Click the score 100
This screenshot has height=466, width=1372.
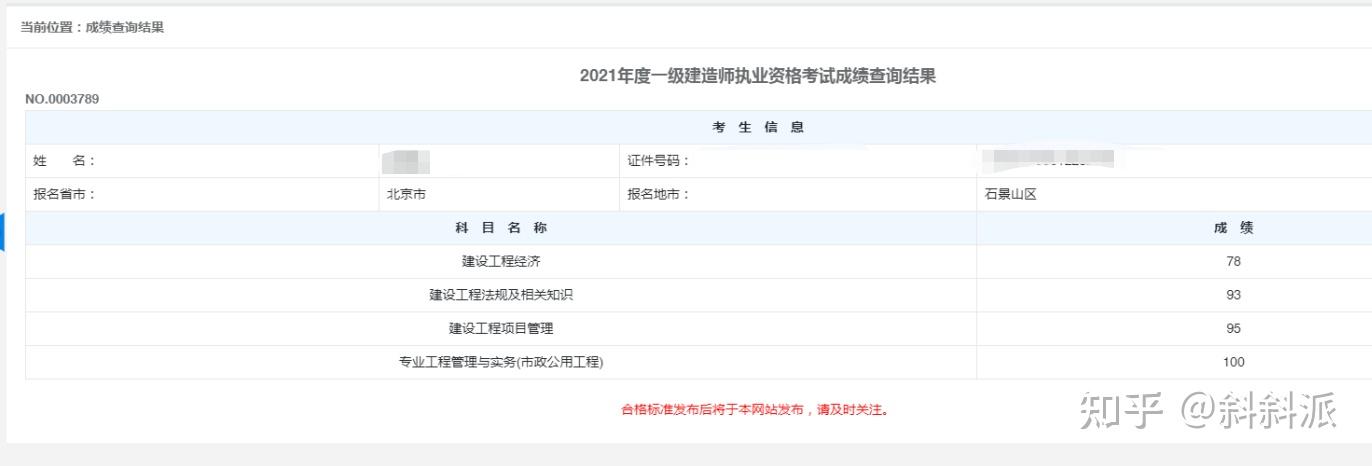1233,362
